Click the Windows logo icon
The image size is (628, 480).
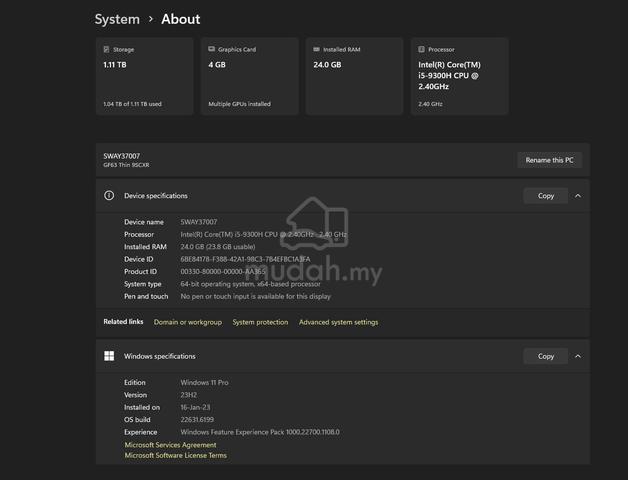pyautogui.click(x=109, y=356)
